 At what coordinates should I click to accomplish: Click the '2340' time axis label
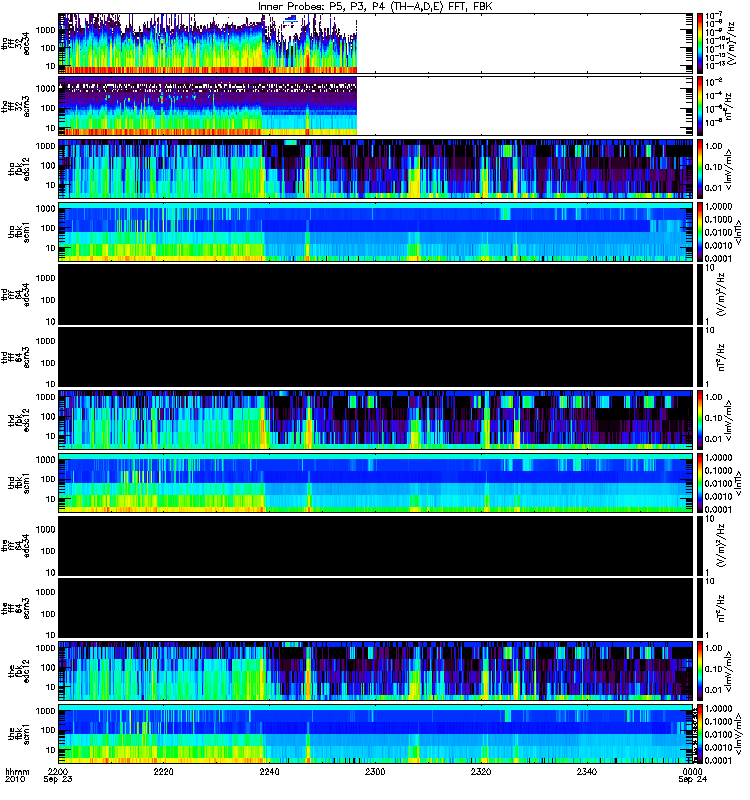(x=587, y=772)
